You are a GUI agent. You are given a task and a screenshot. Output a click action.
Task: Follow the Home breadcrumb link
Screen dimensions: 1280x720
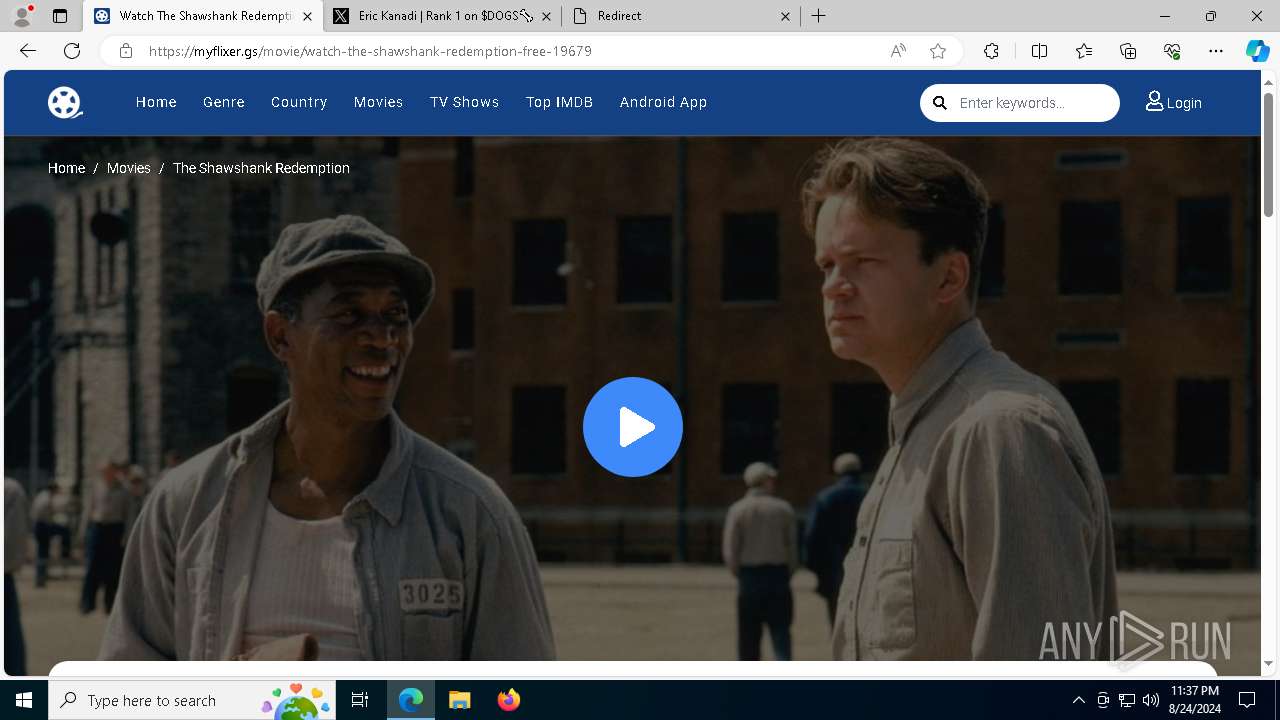pyautogui.click(x=66, y=168)
